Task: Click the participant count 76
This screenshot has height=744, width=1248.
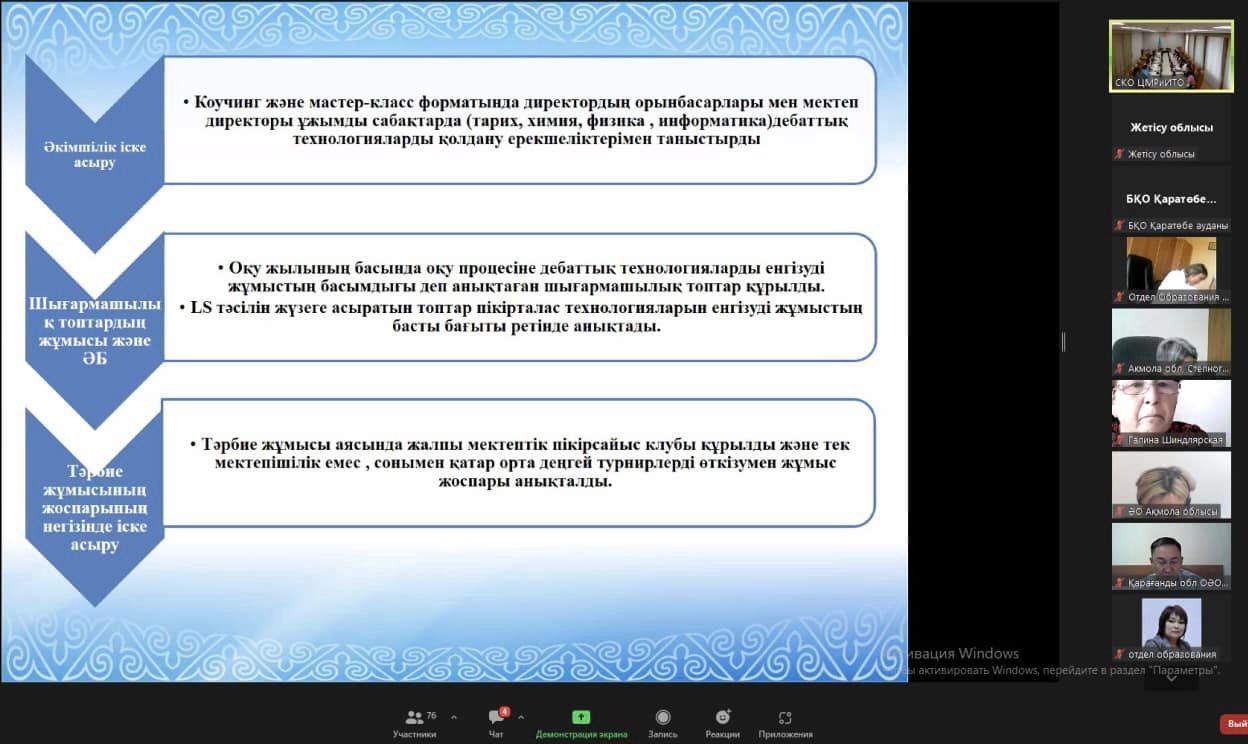Action: coord(431,716)
